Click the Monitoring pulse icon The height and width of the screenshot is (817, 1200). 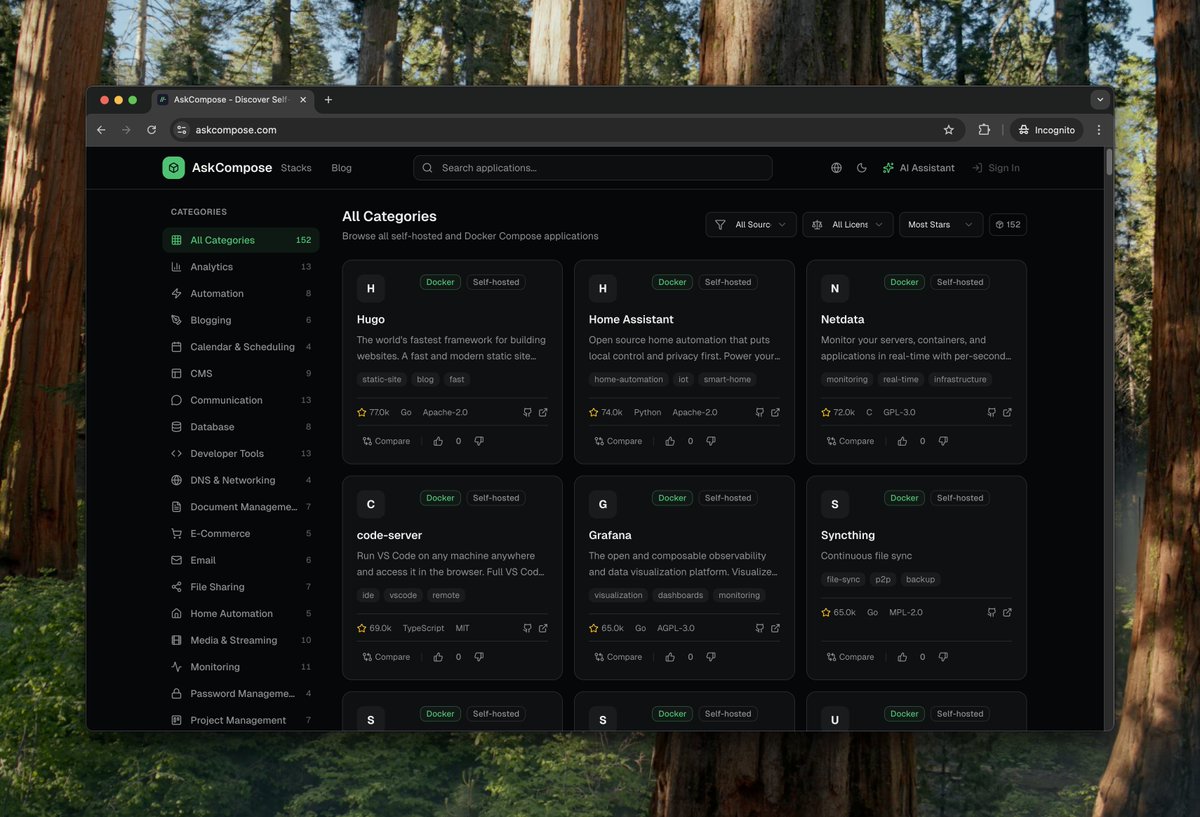point(177,667)
